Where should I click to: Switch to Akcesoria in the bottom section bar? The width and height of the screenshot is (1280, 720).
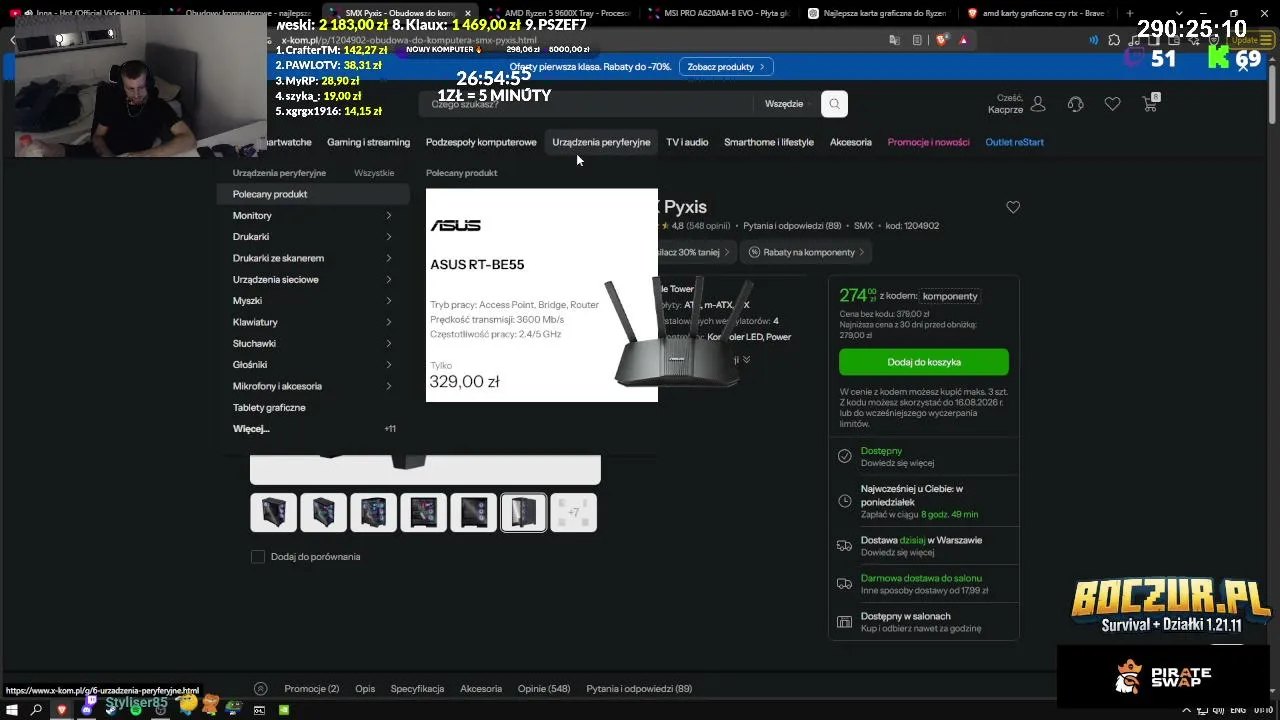point(481,689)
